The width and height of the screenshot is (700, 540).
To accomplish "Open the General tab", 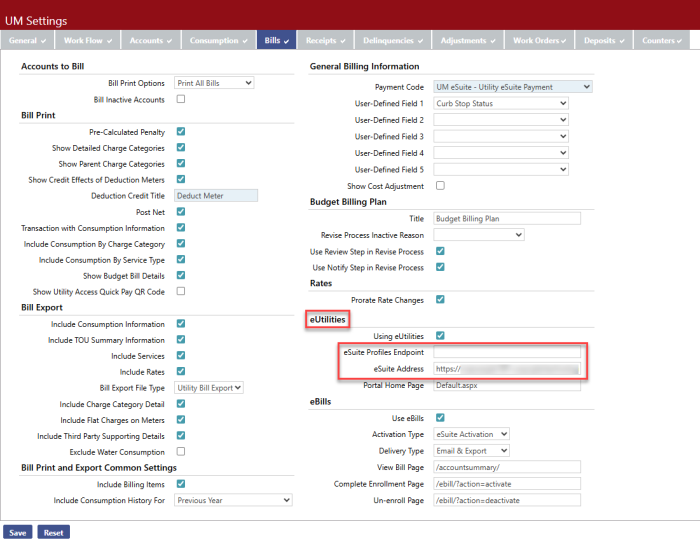I will [x=27, y=41].
